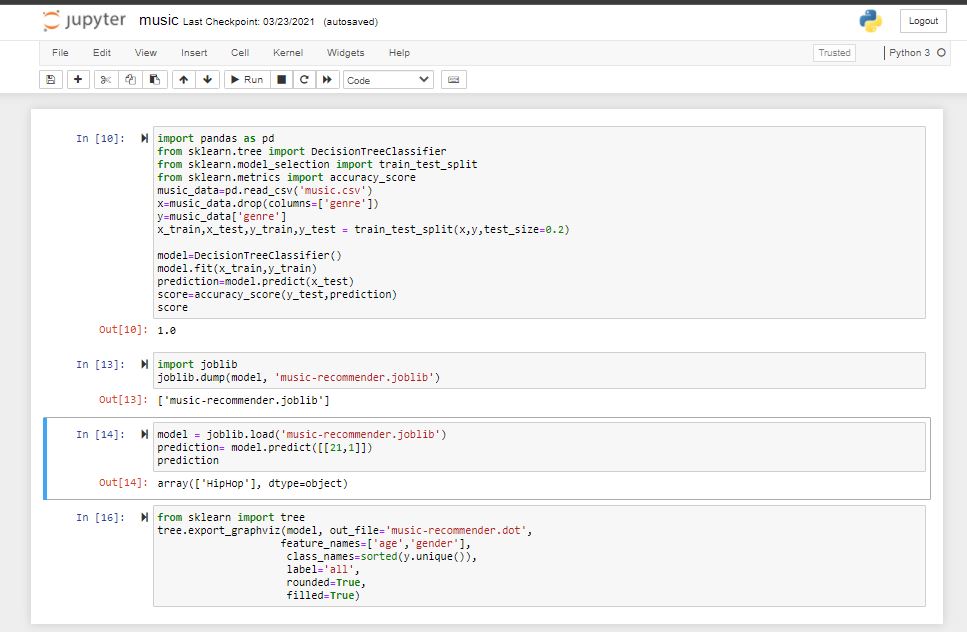Open the Help menu

399,53
